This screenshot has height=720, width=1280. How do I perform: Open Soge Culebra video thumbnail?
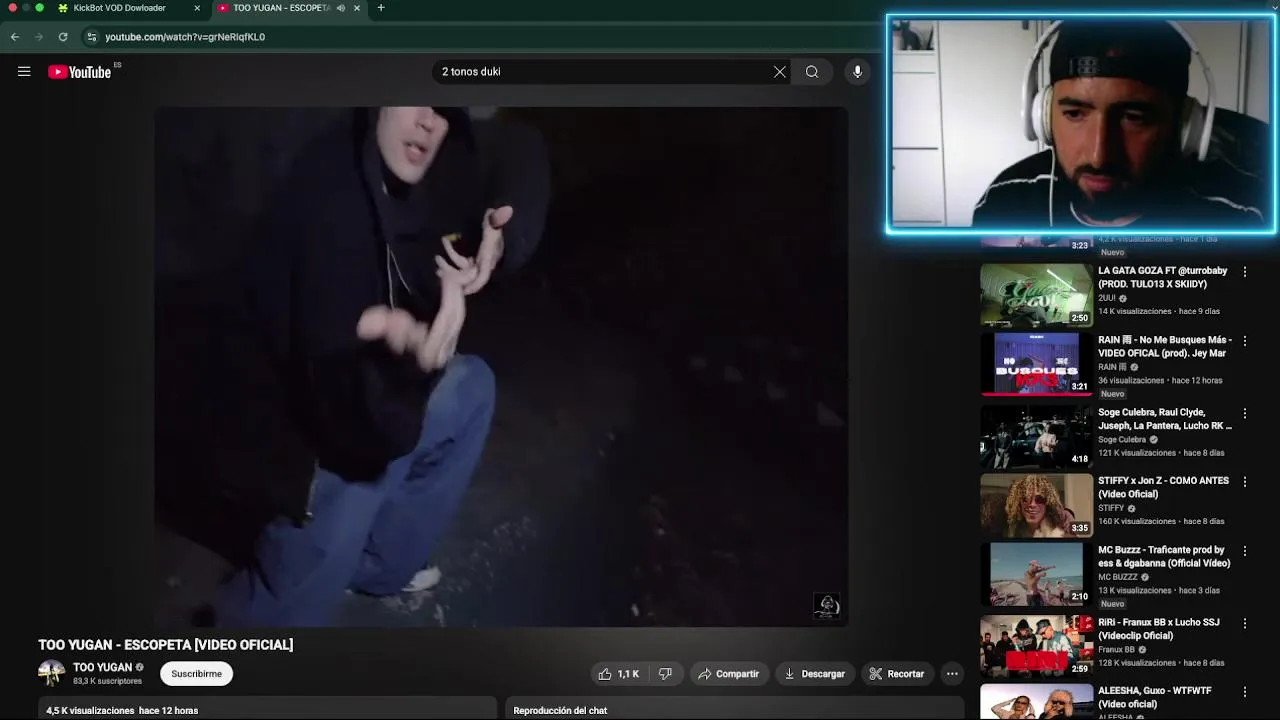click(1036, 436)
